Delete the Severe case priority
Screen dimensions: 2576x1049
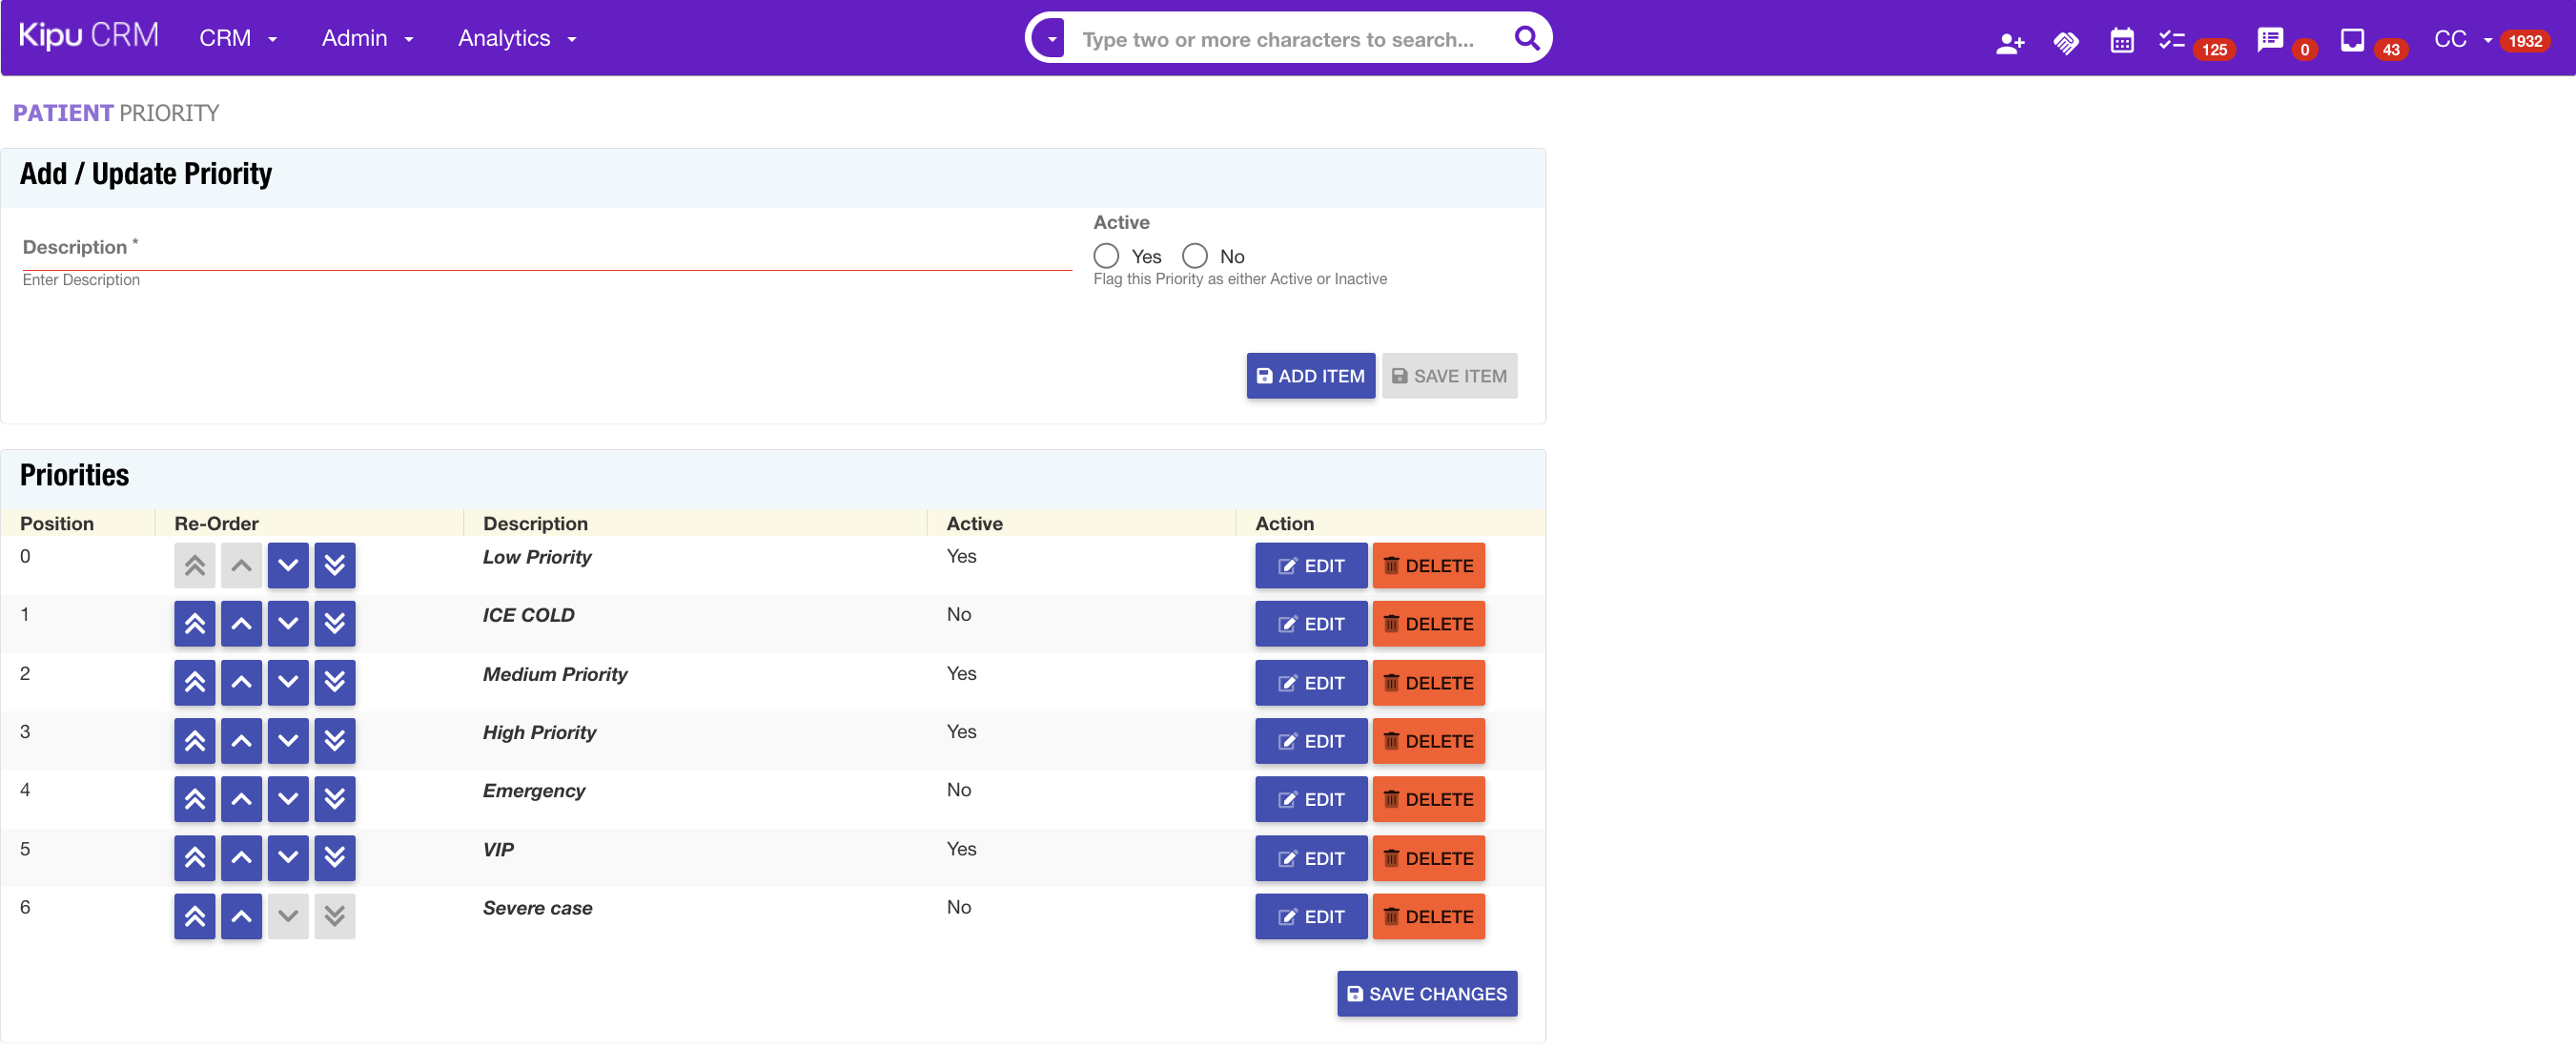click(x=1428, y=917)
